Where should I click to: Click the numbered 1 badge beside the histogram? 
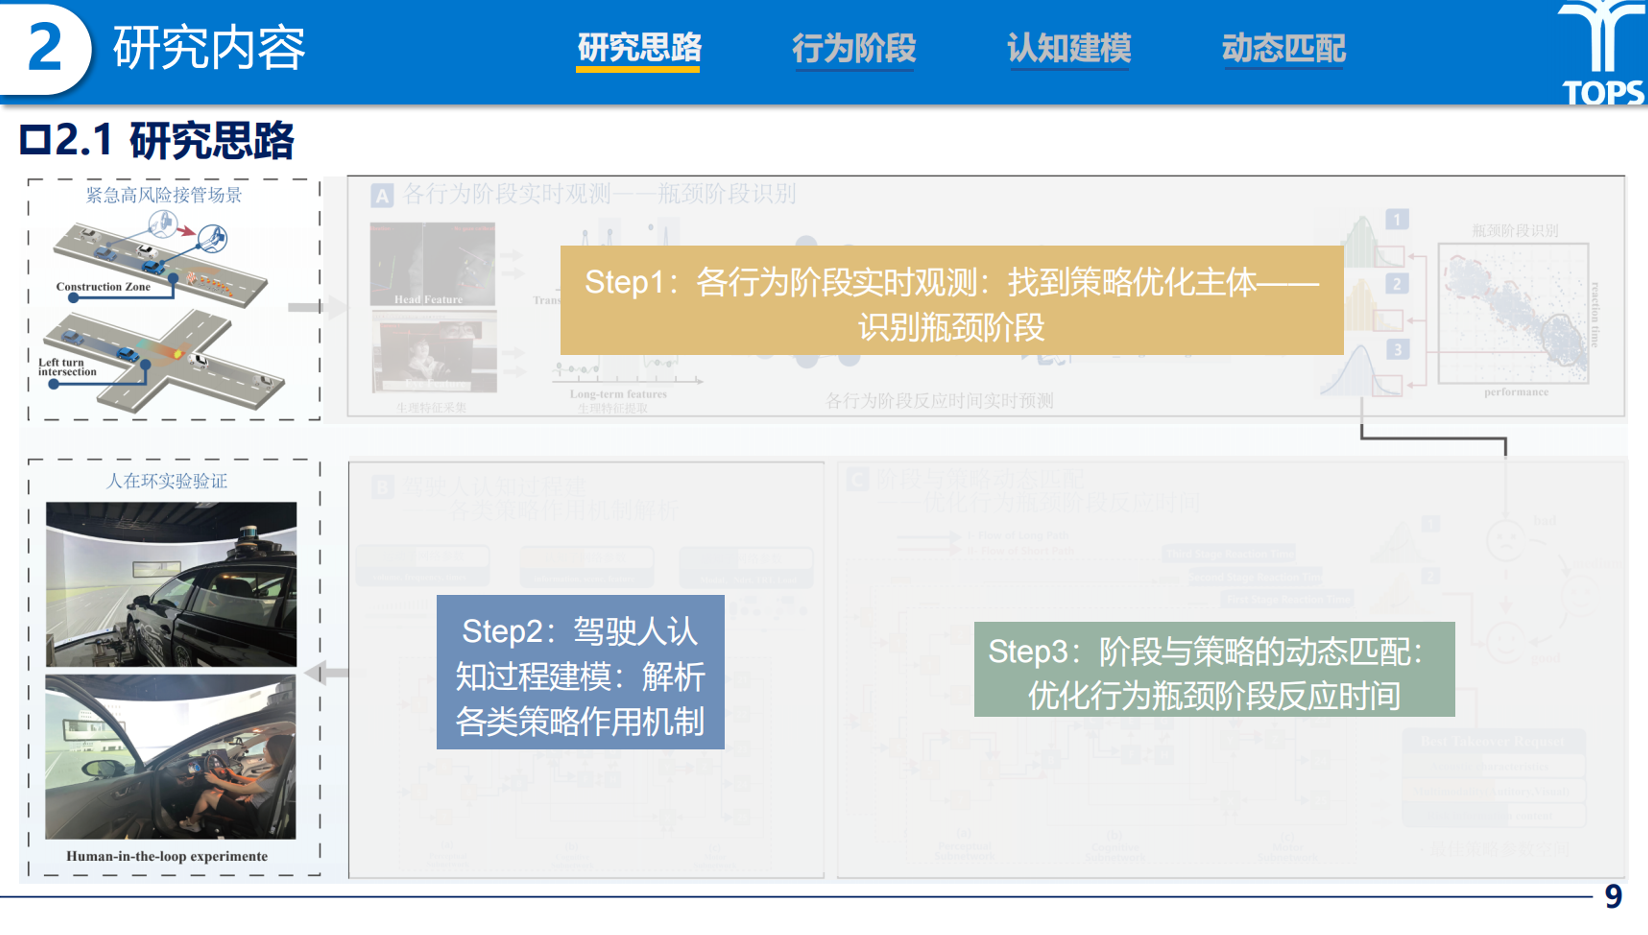pos(1397,219)
